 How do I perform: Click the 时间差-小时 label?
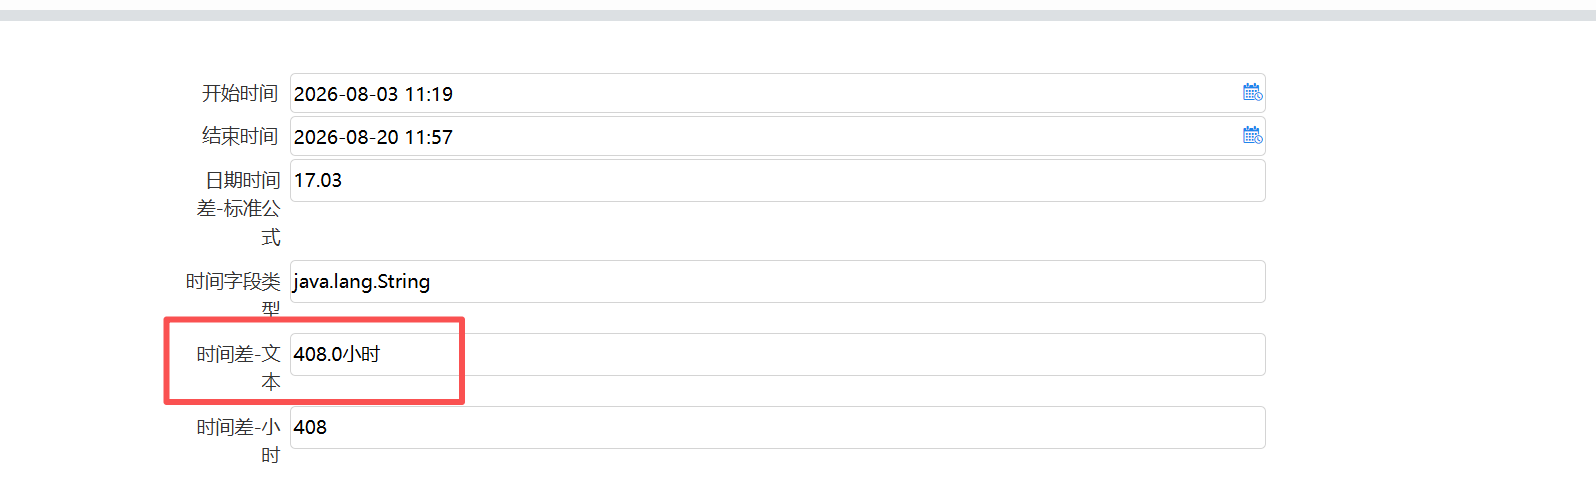(239, 441)
